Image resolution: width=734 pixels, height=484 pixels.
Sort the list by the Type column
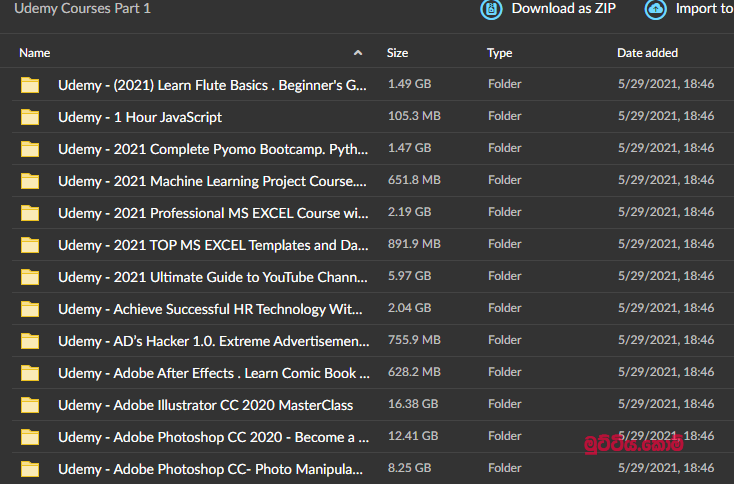coord(499,53)
